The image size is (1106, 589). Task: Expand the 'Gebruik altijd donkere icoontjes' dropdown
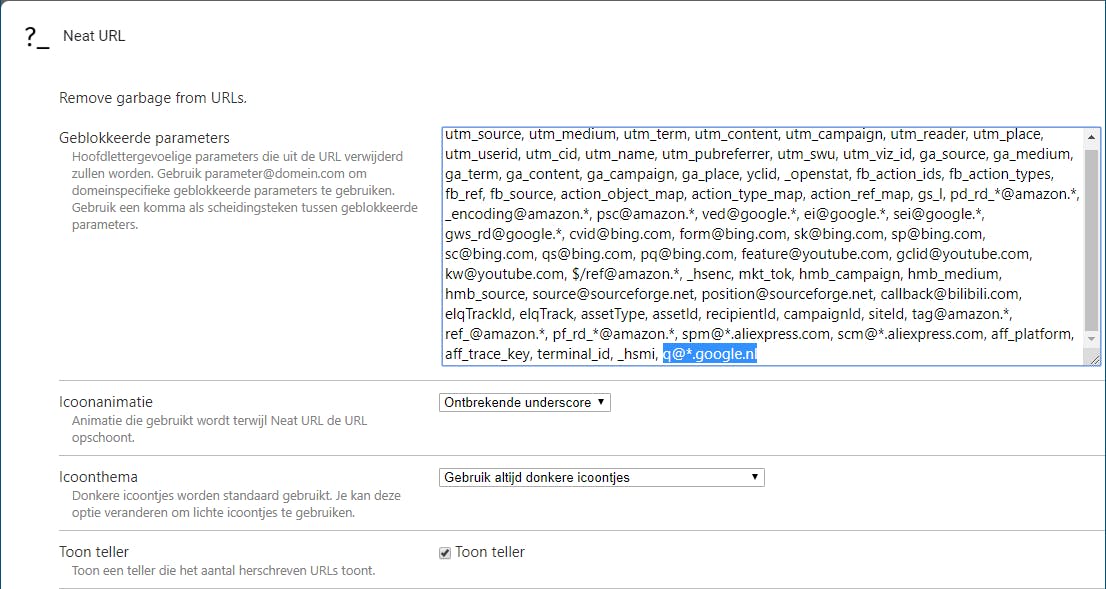(x=601, y=477)
